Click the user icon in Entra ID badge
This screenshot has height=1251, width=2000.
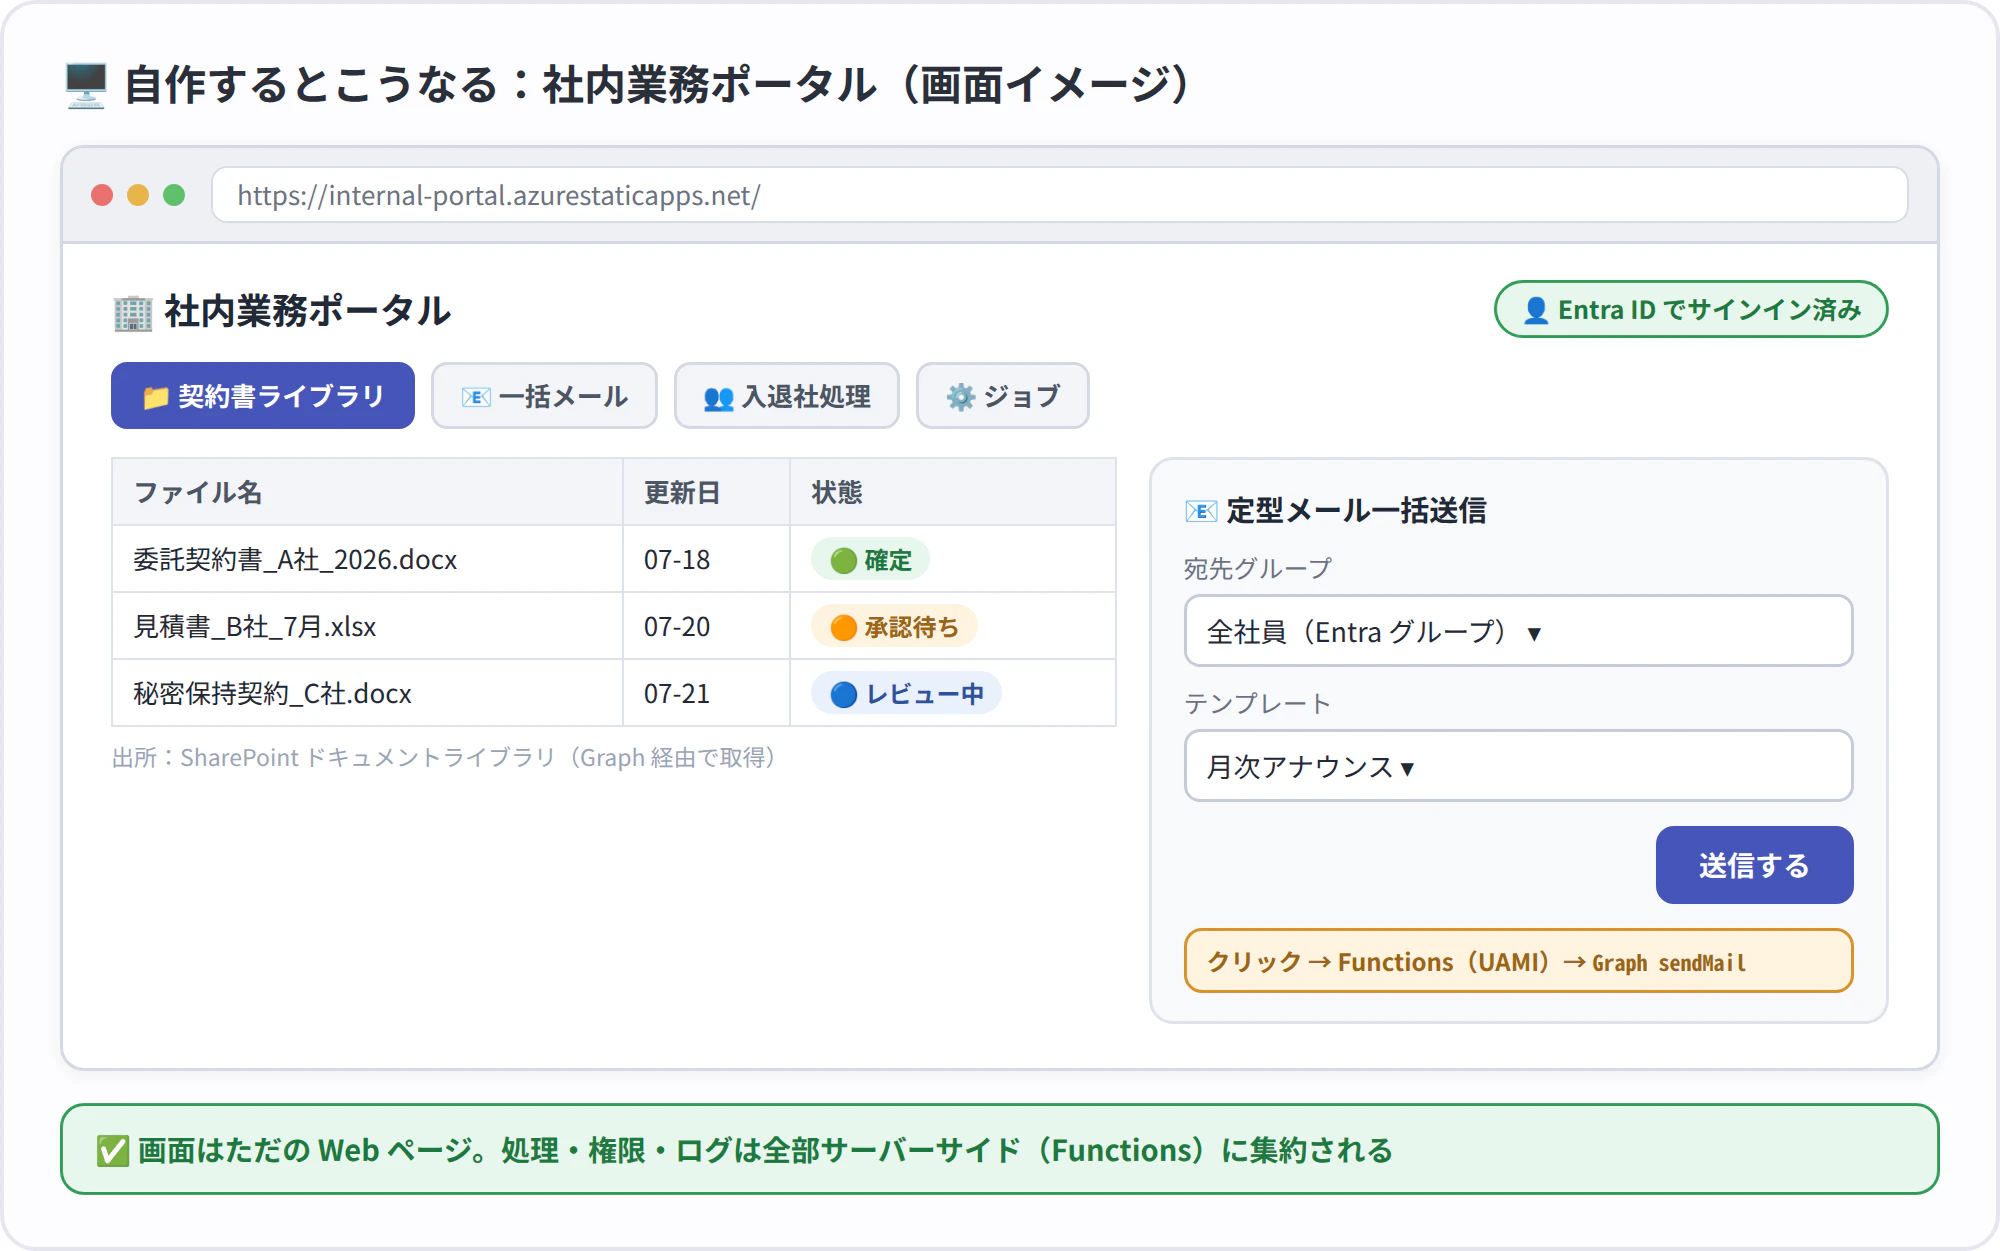click(1536, 310)
